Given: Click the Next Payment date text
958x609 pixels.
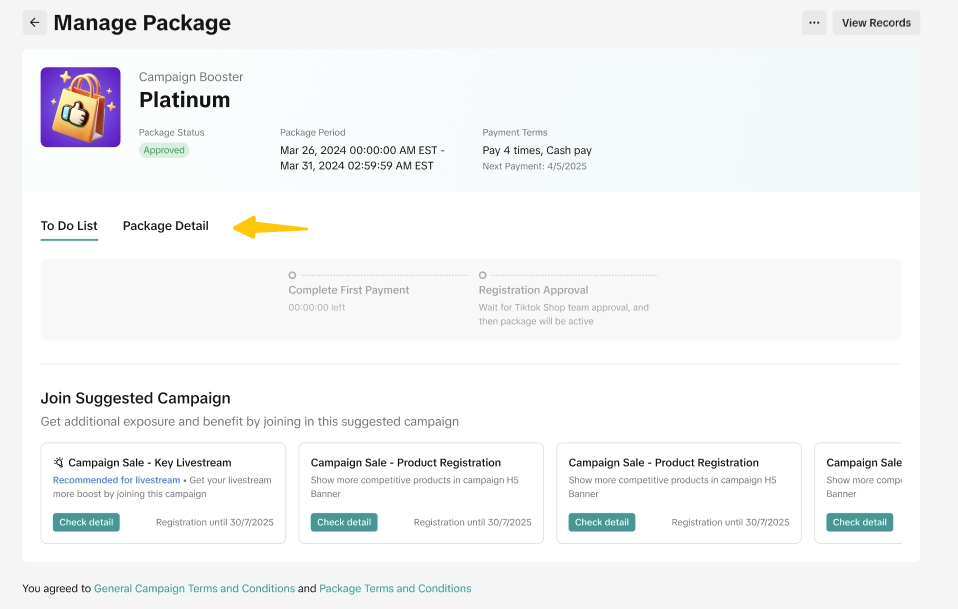Looking at the screenshot, I should coord(534,166).
